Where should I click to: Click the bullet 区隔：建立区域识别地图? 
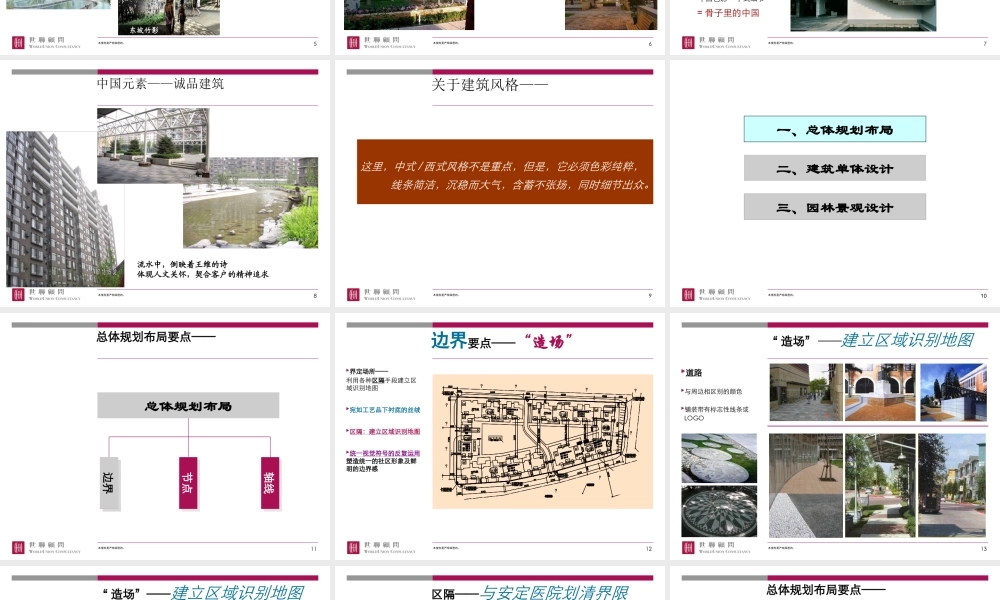(383, 432)
